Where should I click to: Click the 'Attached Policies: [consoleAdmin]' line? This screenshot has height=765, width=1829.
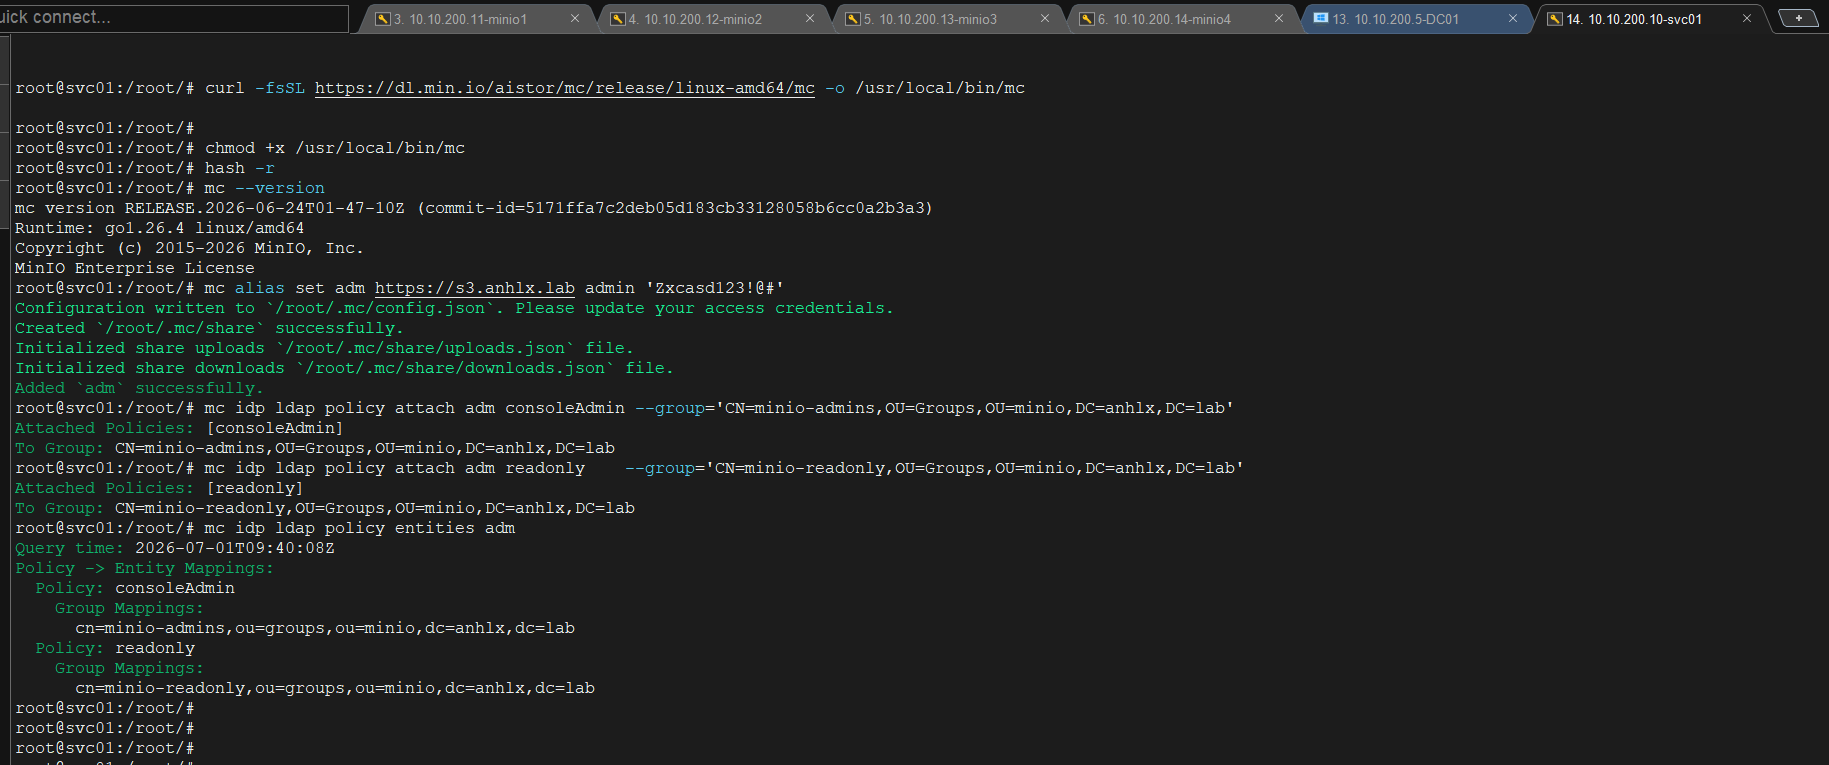coord(180,428)
